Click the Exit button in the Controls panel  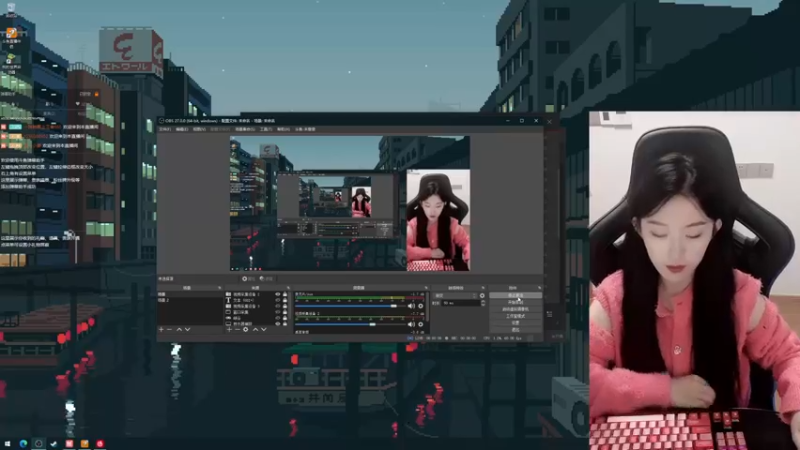point(515,330)
